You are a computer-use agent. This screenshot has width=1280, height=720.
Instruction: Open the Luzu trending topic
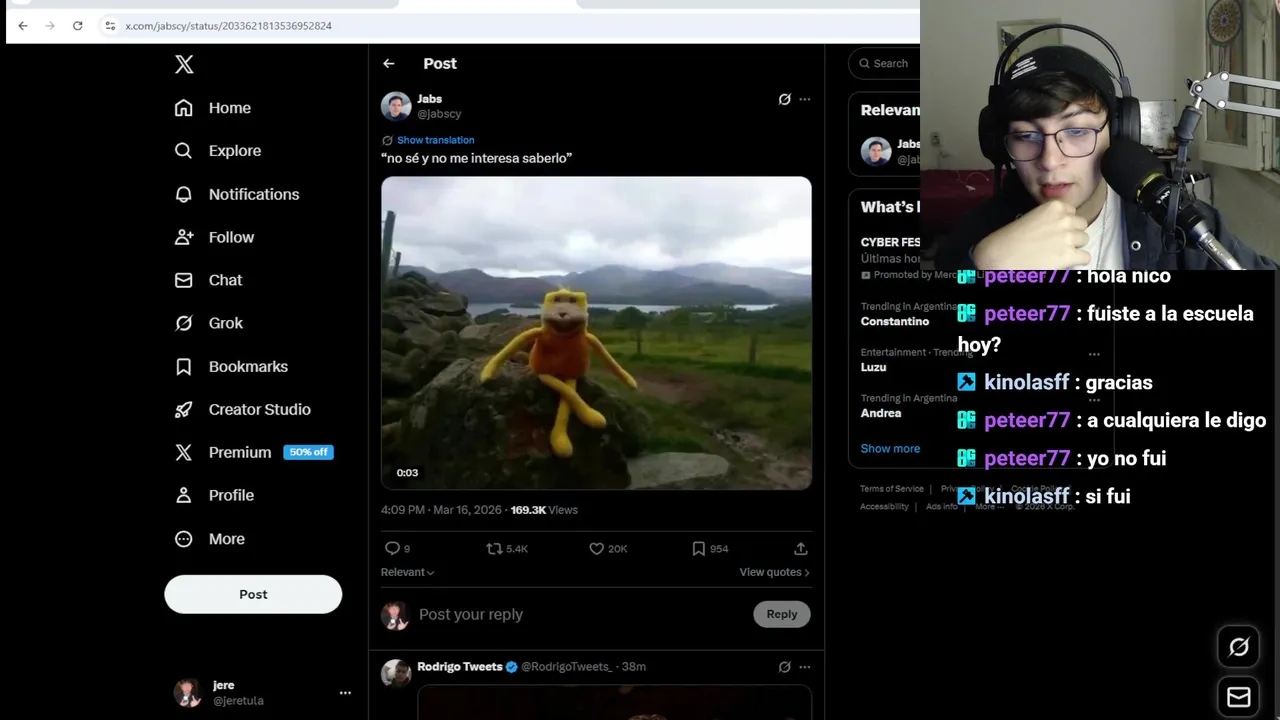(x=873, y=367)
